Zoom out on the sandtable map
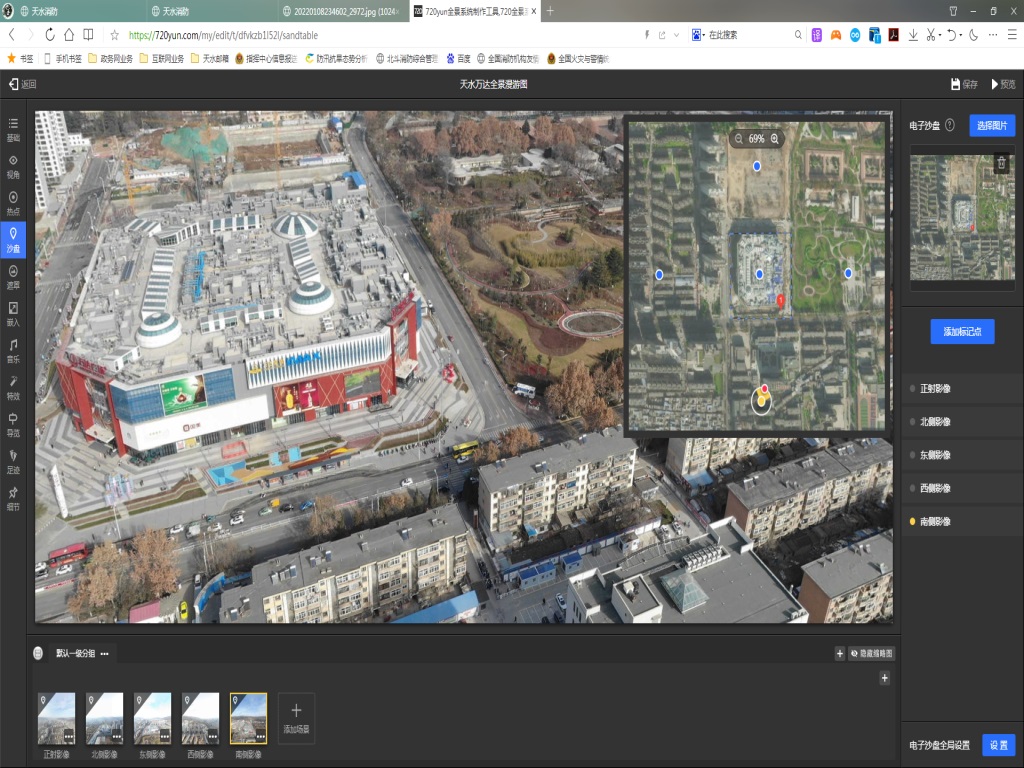 (x=738, y=139)
